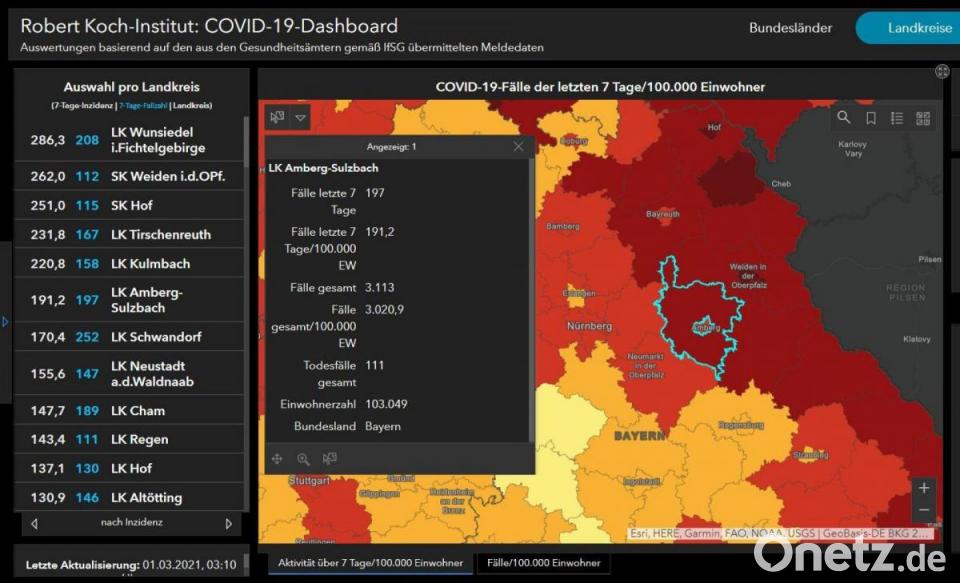960x583 pixels.
Task: Click the 7-Tage-Fallzahl header label
Action: 143,105
